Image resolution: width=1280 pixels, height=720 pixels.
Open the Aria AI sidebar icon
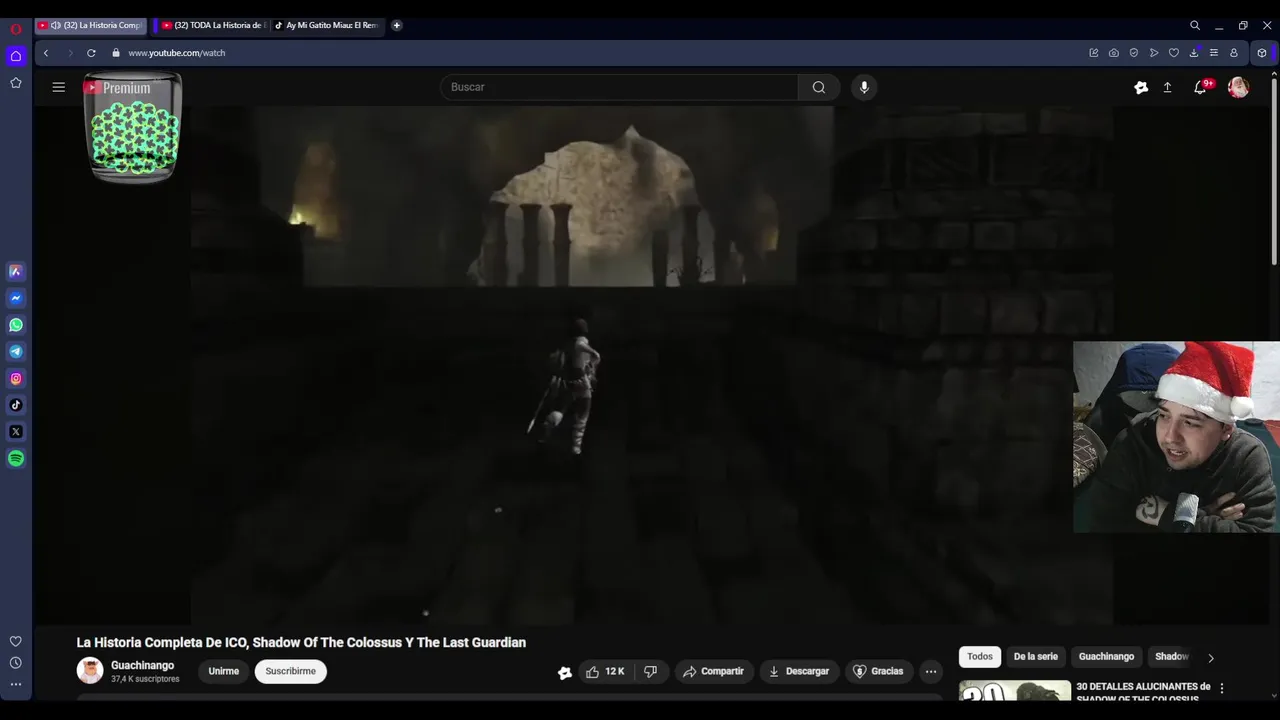click(16, 271)
